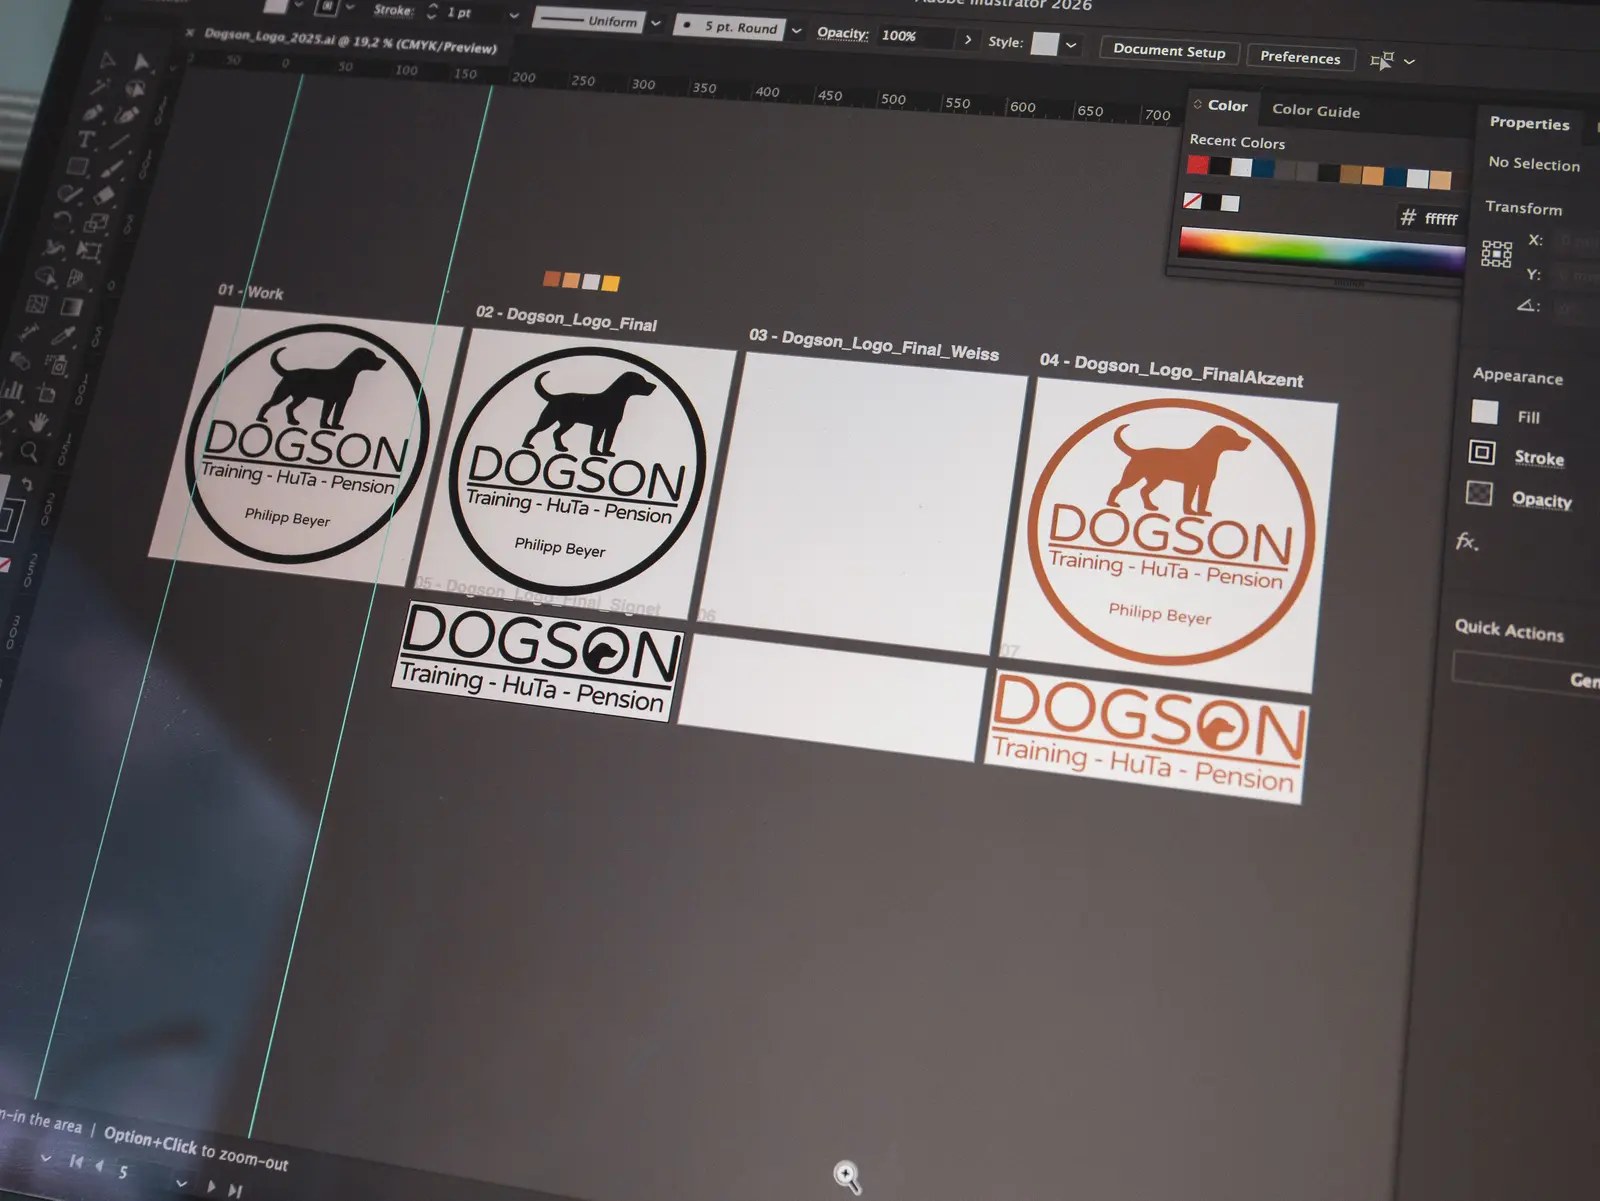Select the Selection (black arrow) tool
The image size is (1600, 1201).
click(x=107, y=60)
